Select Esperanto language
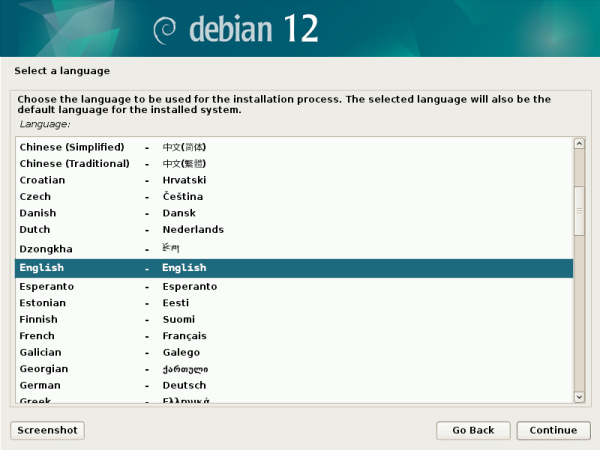The width and height of the screenshot is (600, 450). click(294, 286)
